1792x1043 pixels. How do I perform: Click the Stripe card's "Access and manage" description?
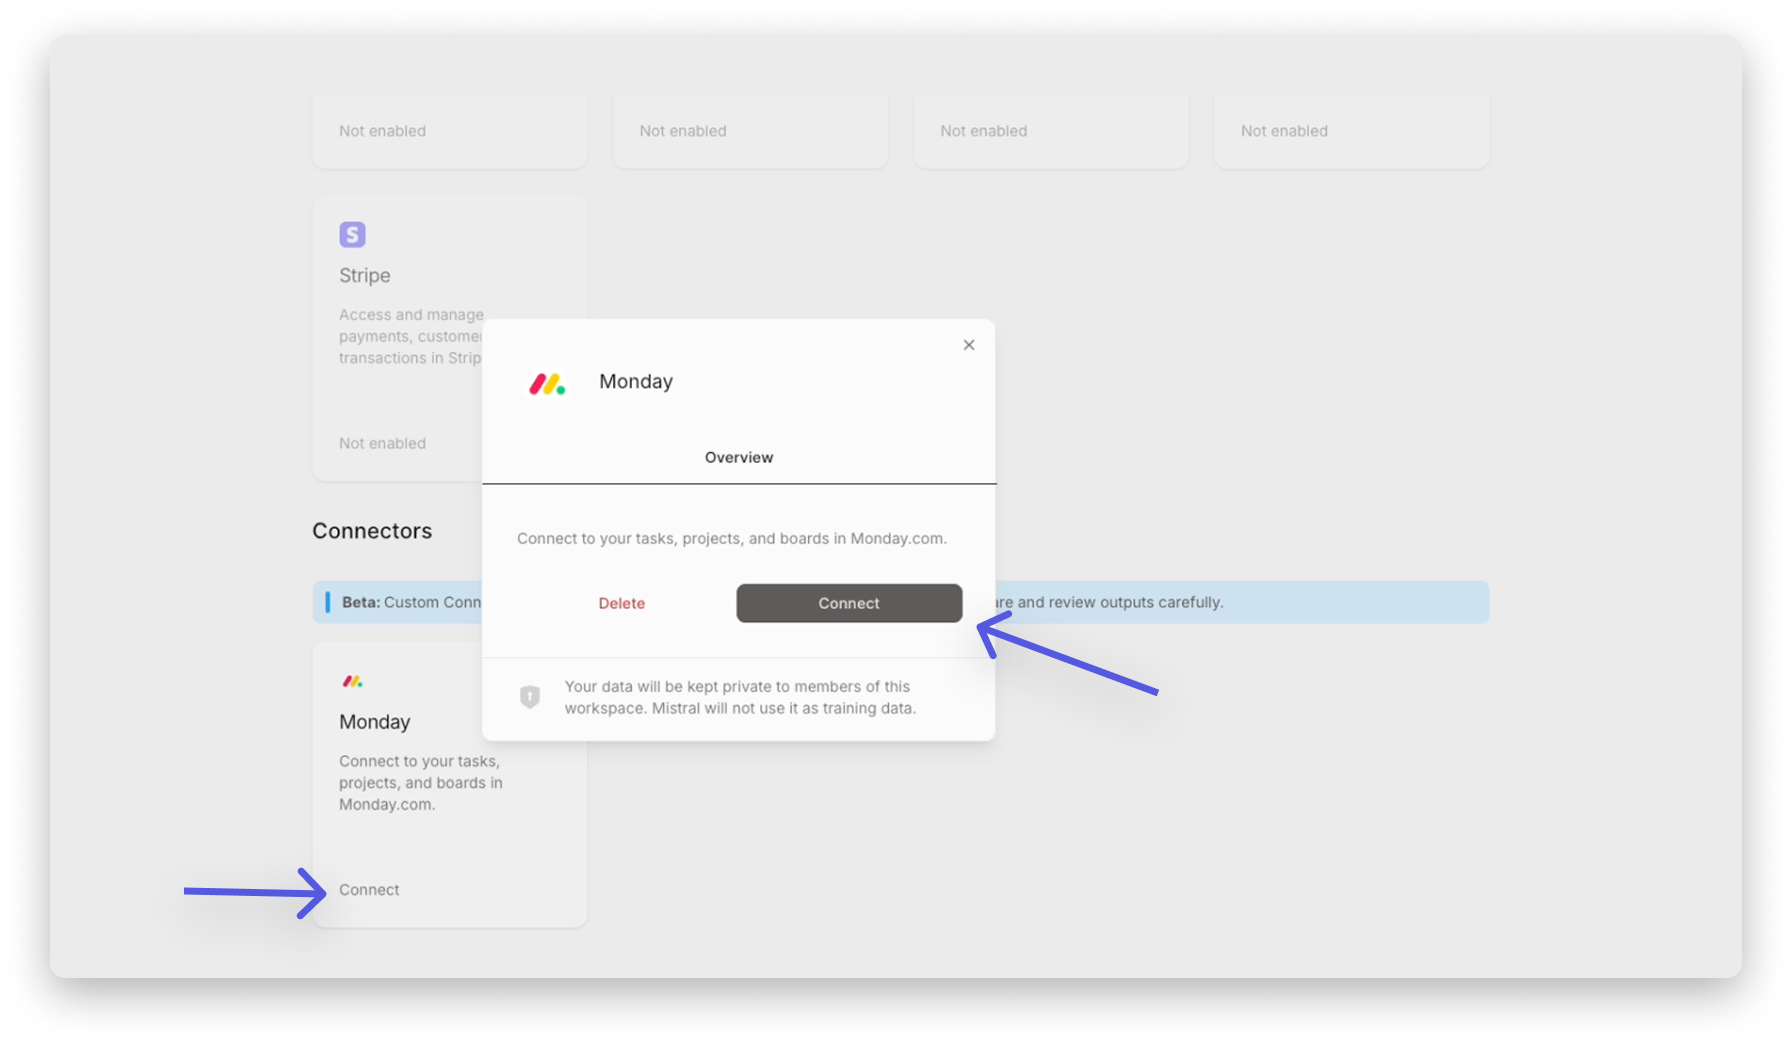(411, 336)
